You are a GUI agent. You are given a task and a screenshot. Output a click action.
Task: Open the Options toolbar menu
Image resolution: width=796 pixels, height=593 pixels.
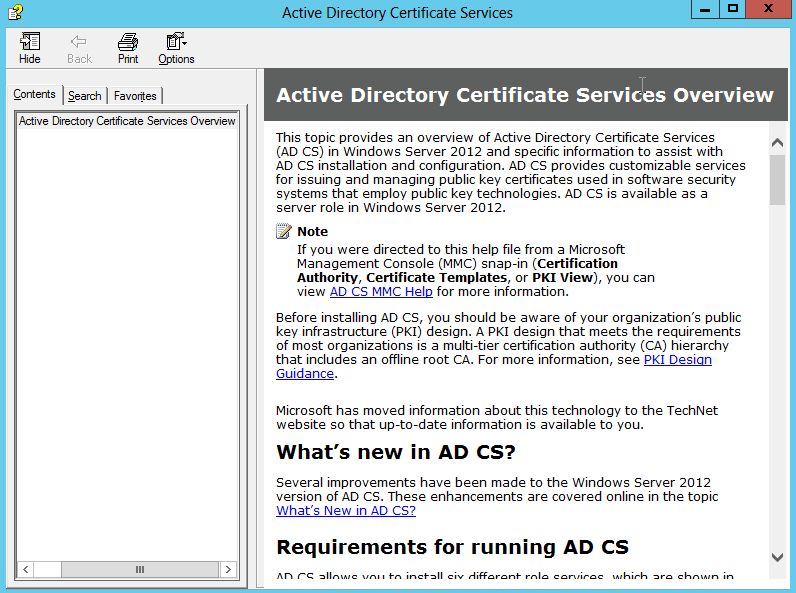pos(176,48)
